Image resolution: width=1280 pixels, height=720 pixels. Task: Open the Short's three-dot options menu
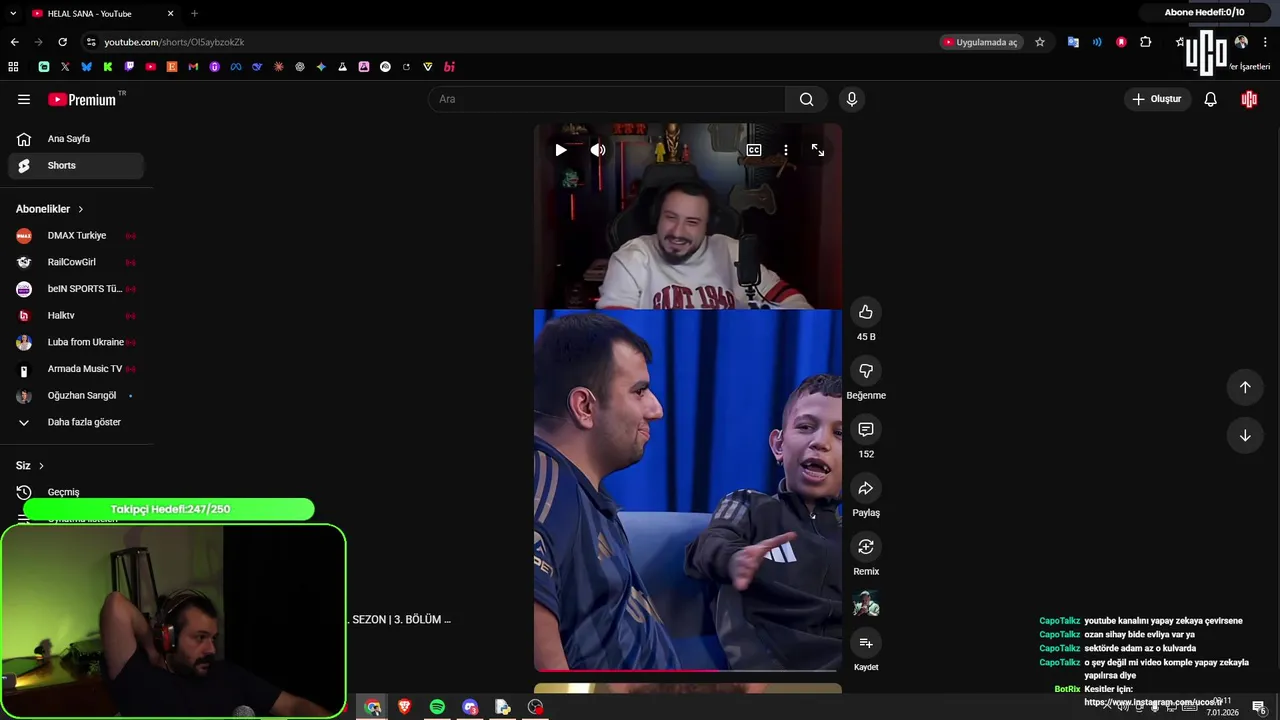coord(786,150)
